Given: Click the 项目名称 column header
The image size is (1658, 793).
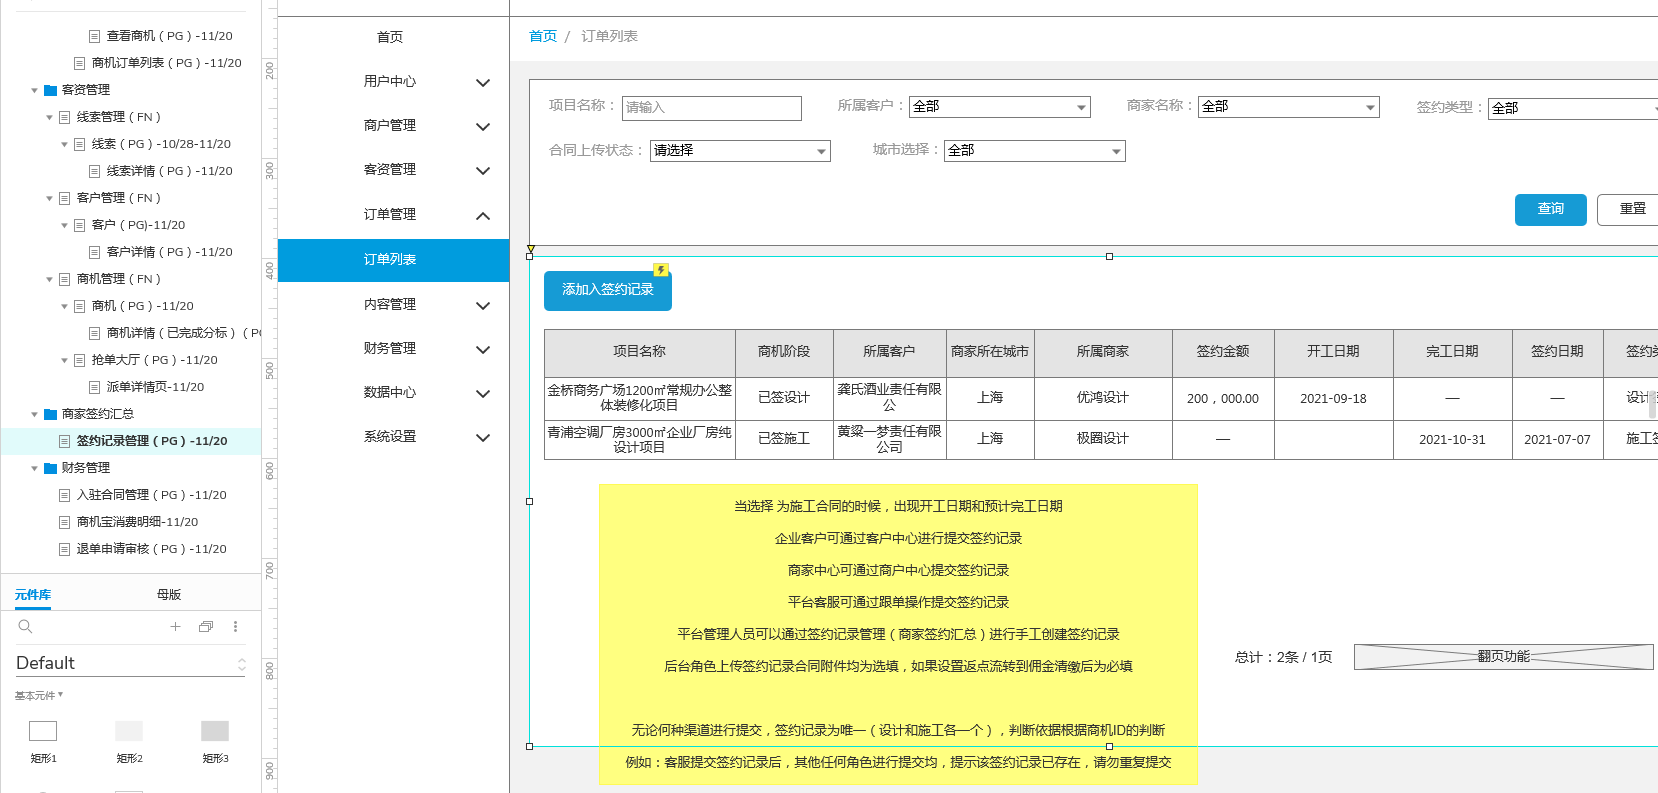Looking at the screenshot, I should coord(640,352).
